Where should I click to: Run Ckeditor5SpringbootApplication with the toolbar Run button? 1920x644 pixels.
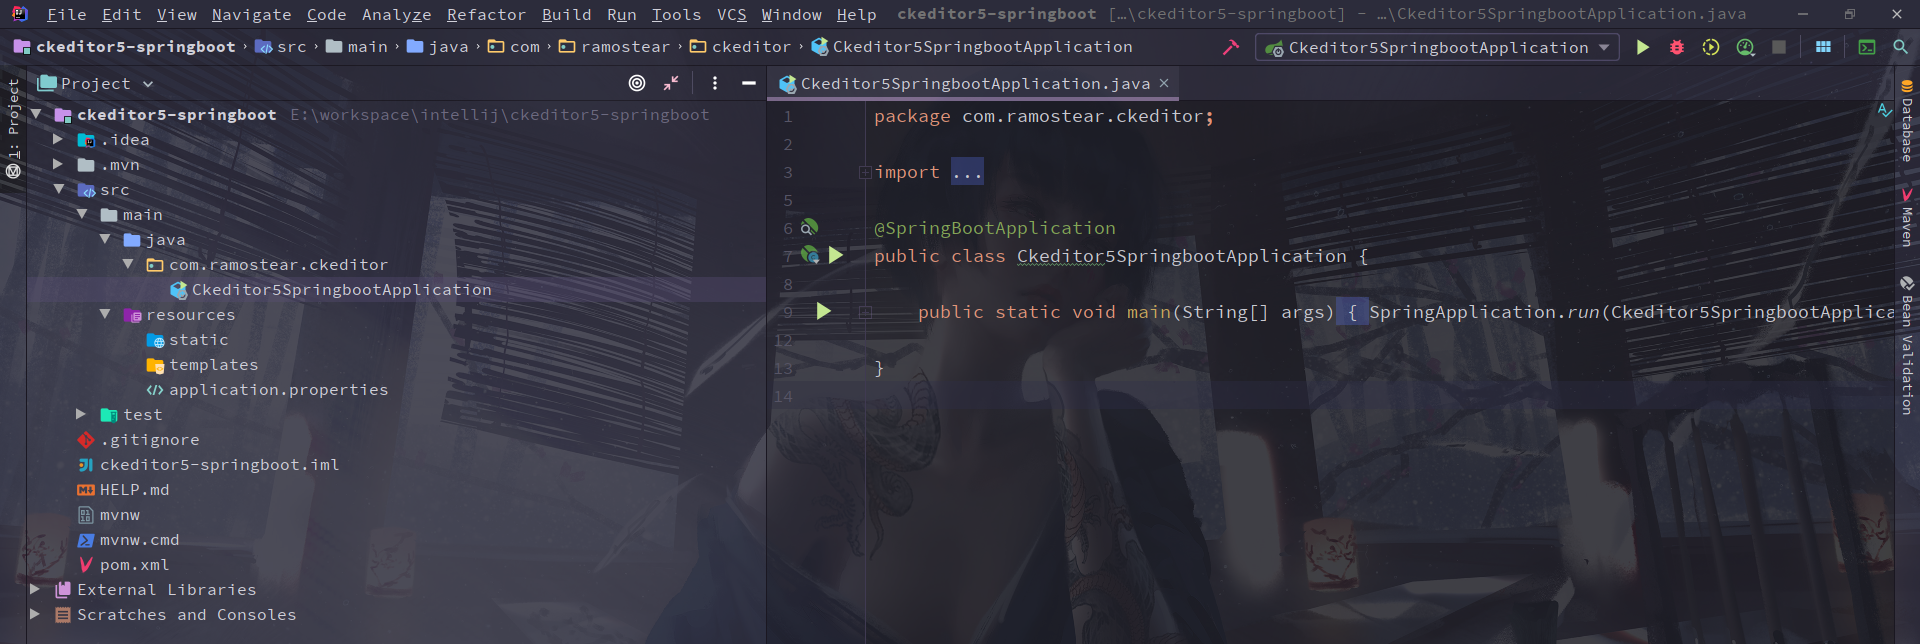click(1642, 47)
